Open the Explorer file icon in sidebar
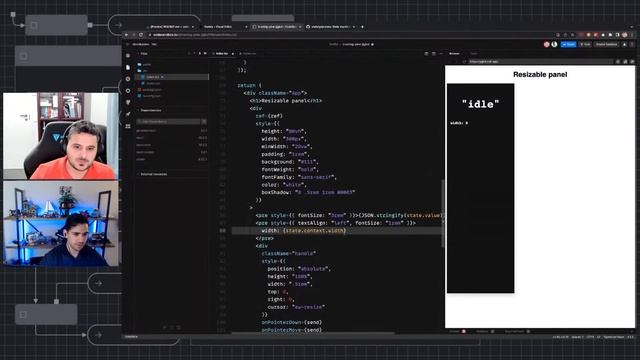640x360 pixels. pos(128,67)
